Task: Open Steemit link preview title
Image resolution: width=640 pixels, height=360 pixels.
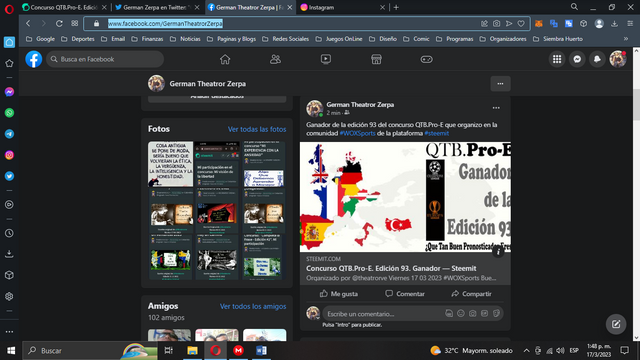Action: coord(391,269)
